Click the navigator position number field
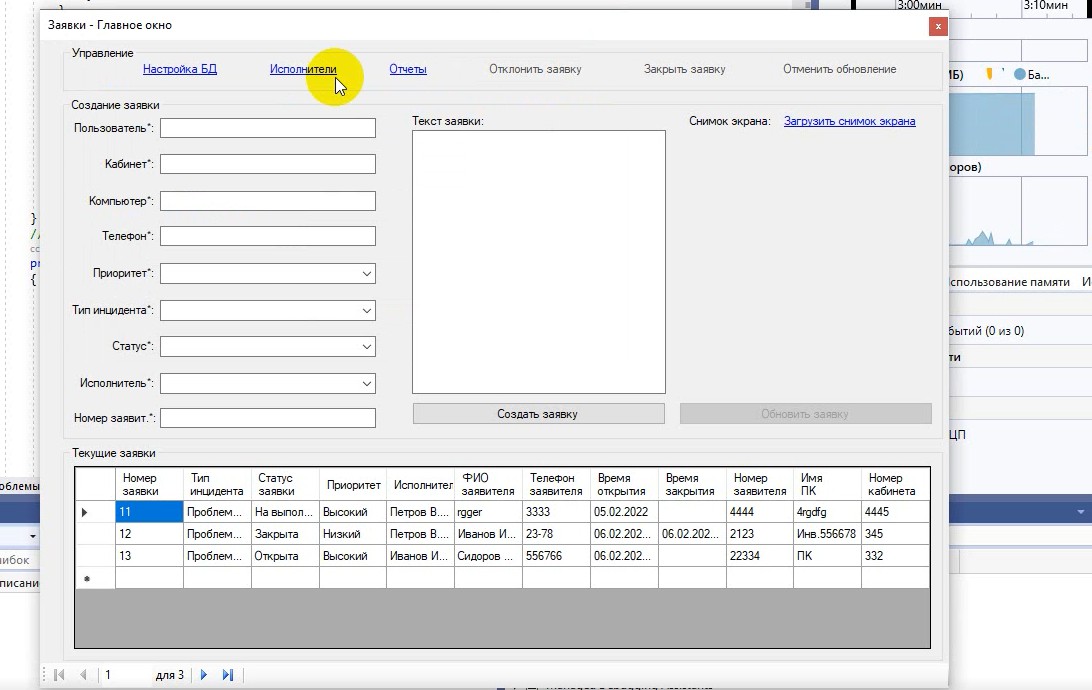 click(125, 675)
